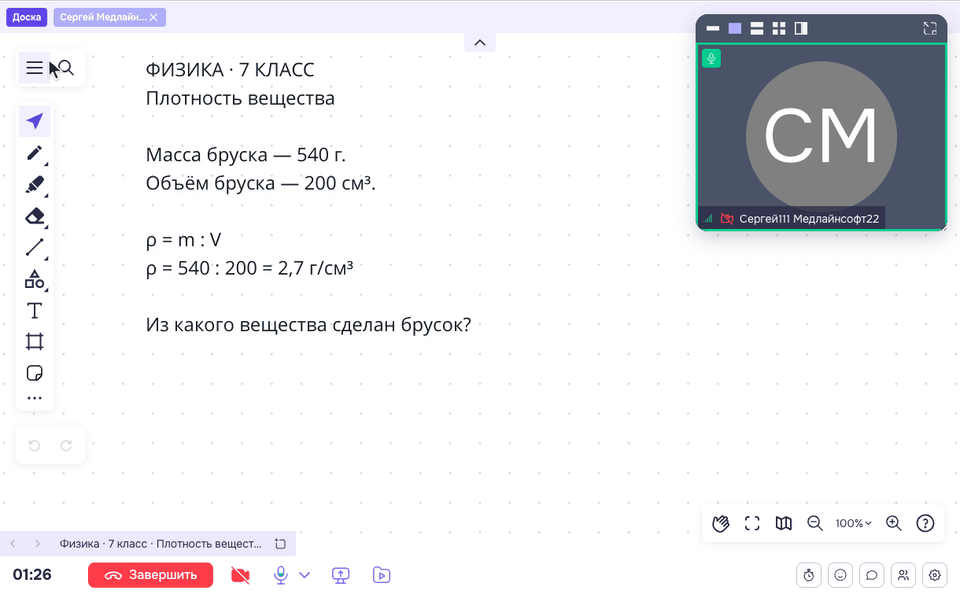Select question 'Из какого вещества сделан брусок?'
Image resolution: width=960 pixels, height=594 pixels.
pyautogui.click(x=309, y=325)
